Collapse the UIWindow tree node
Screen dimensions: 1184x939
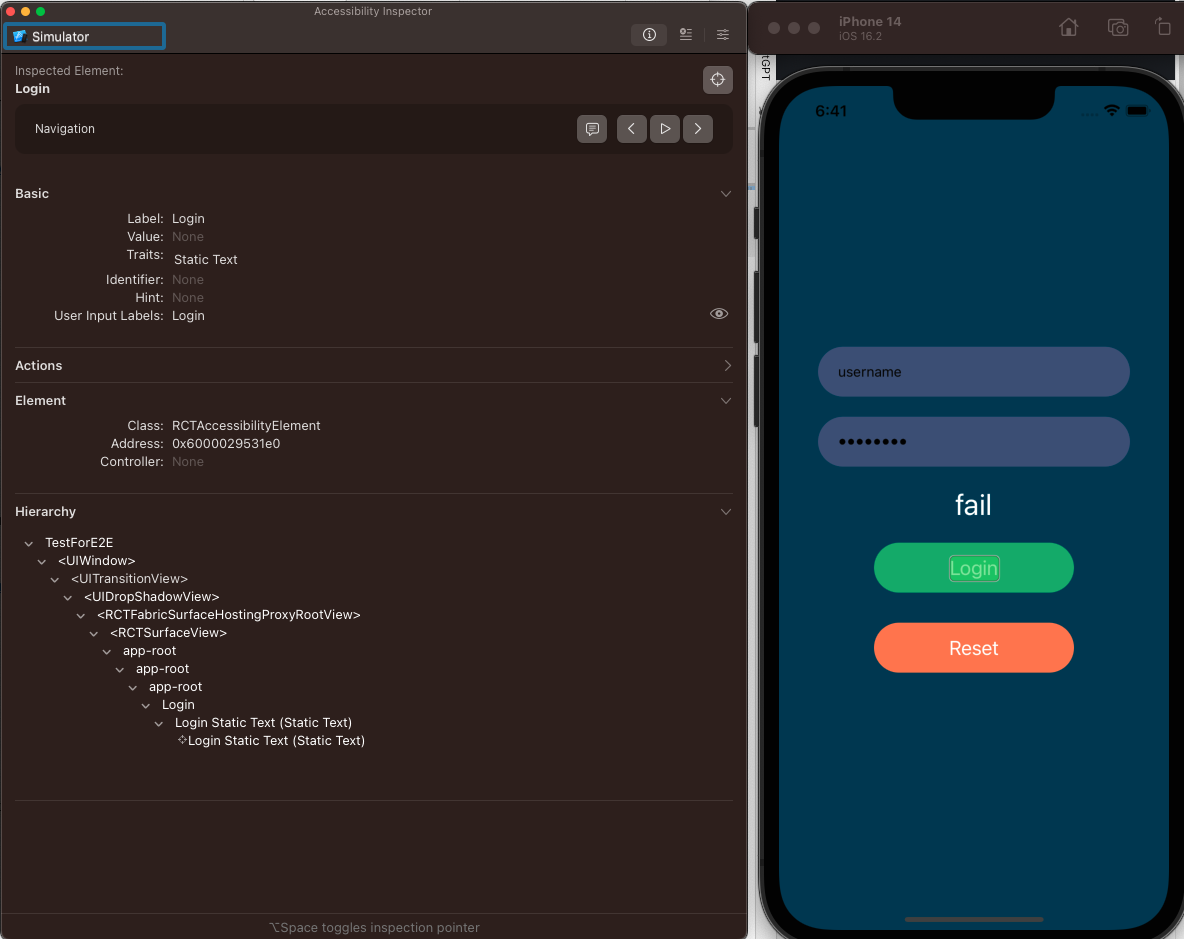pos(42,562)
